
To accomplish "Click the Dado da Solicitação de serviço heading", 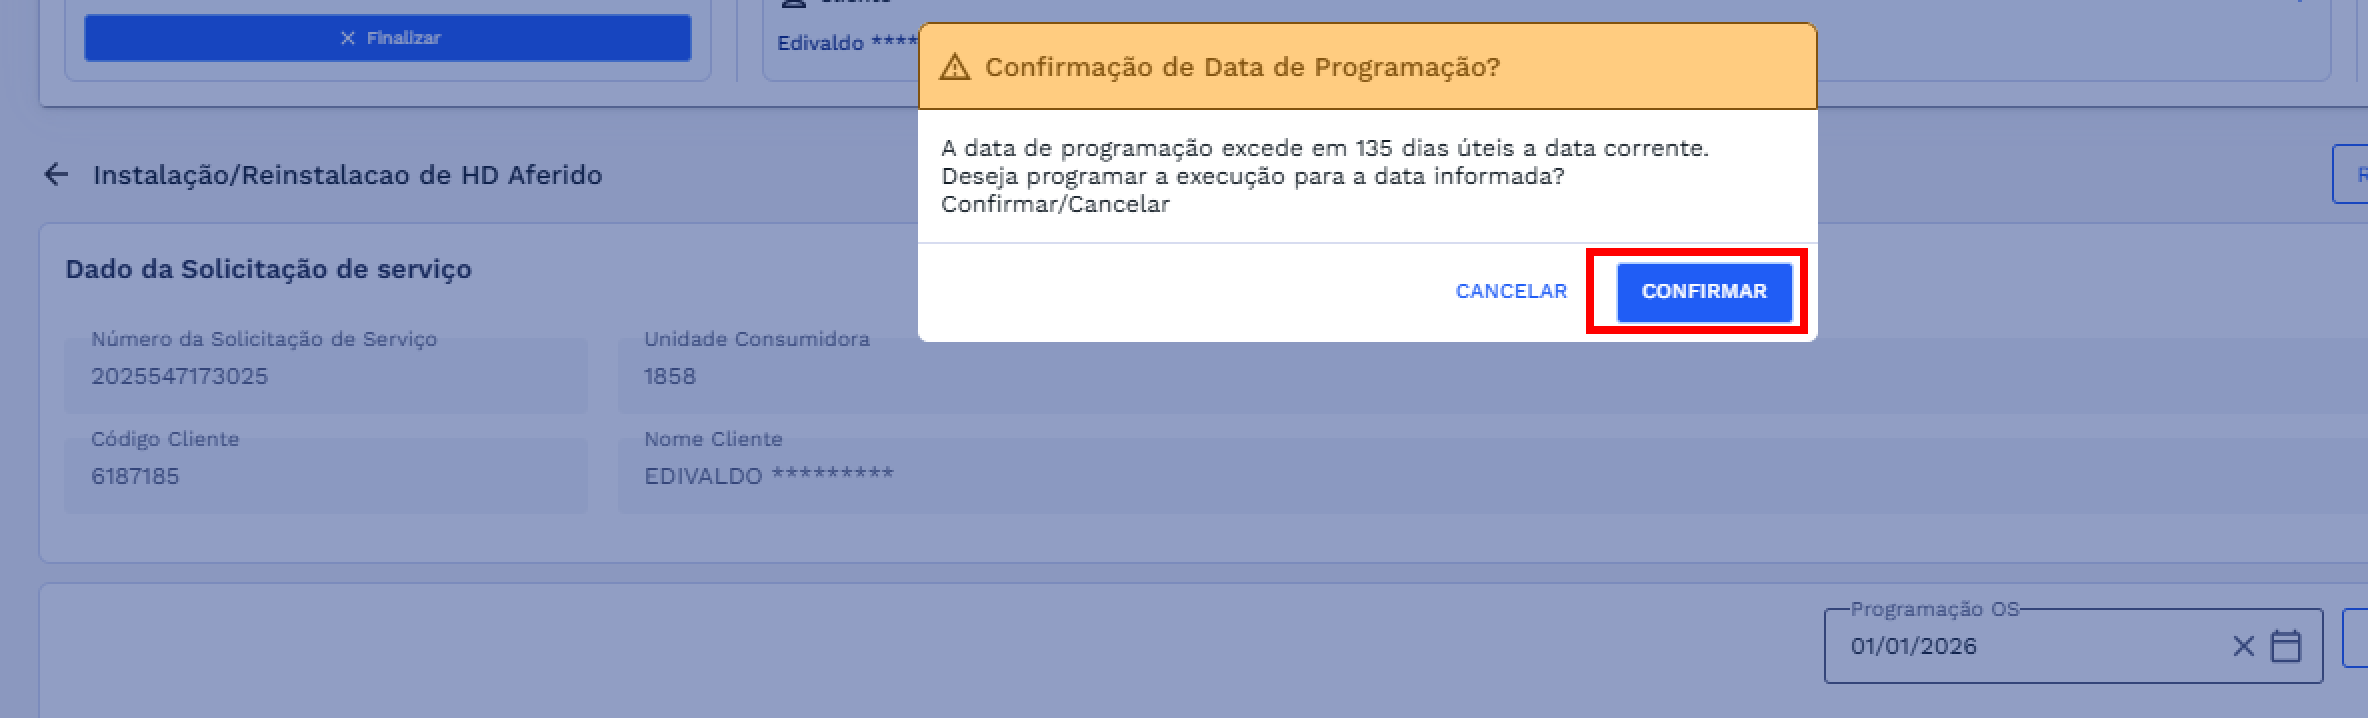I will pyautogui.click(x=268, y=269).
